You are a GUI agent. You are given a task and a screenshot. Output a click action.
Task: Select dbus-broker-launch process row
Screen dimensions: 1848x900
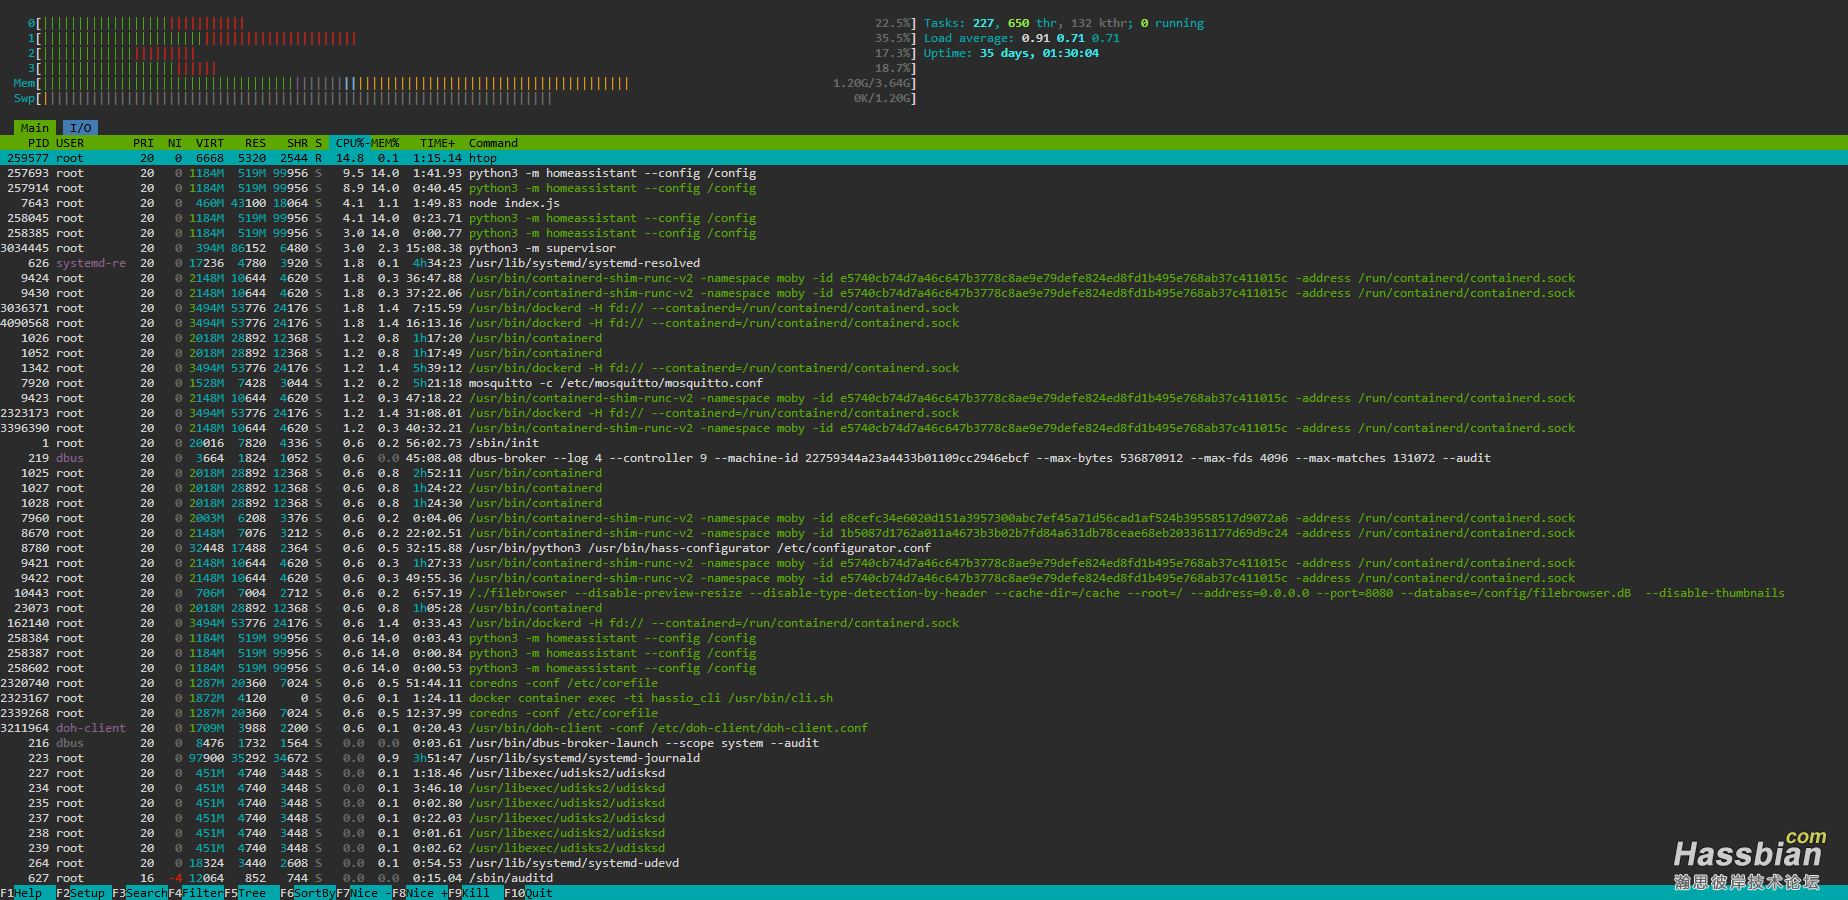924,743
